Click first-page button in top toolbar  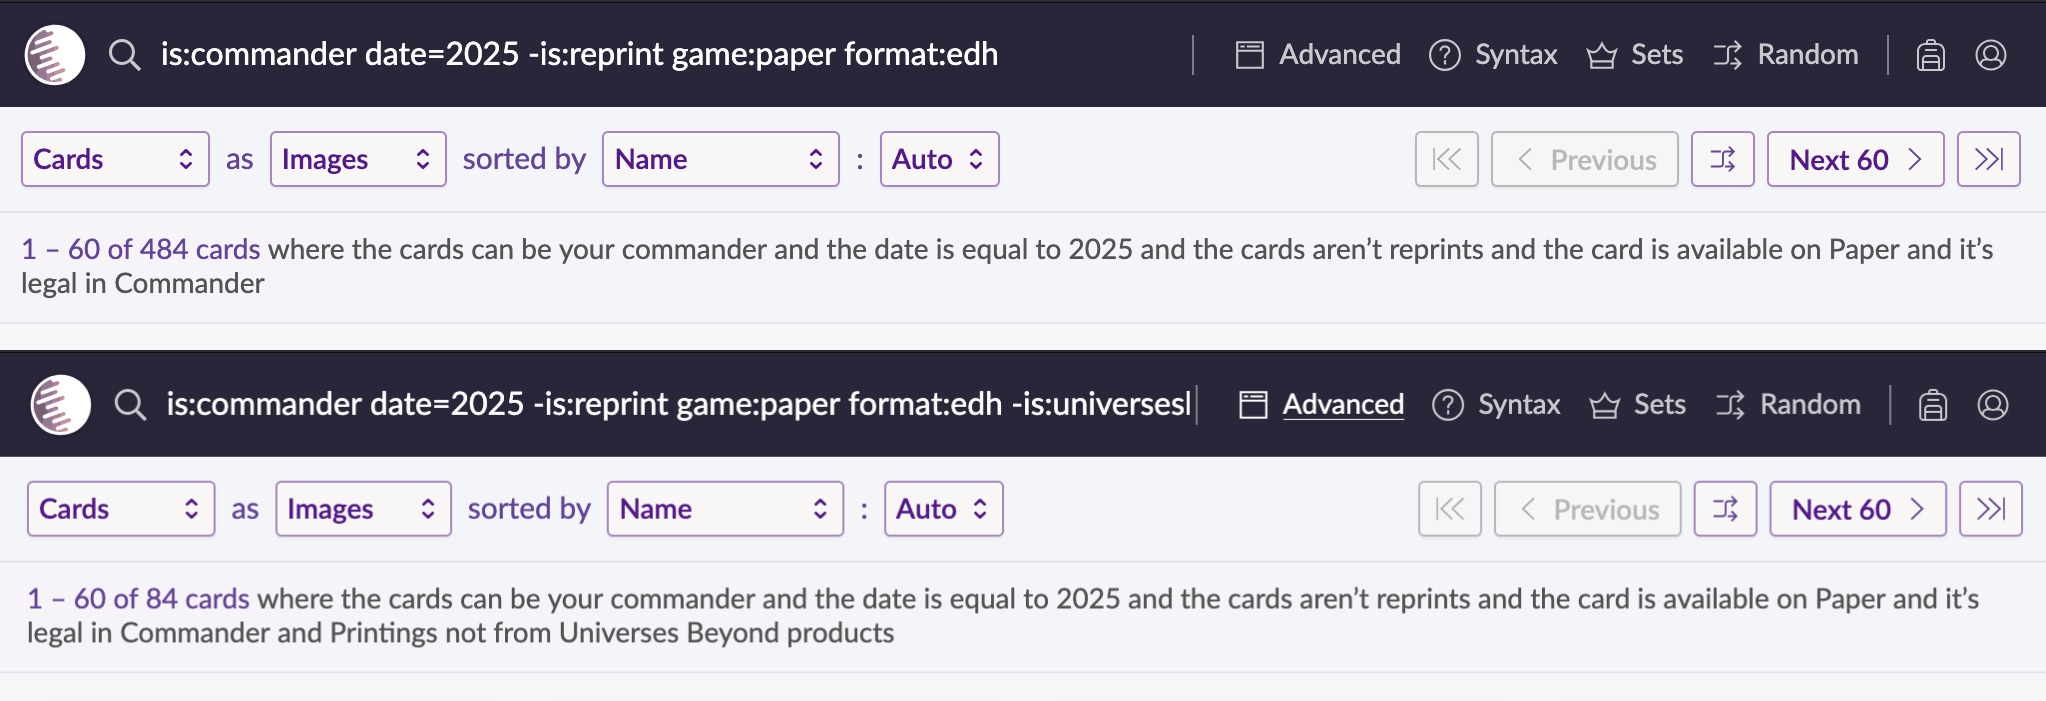(1446, 159)
